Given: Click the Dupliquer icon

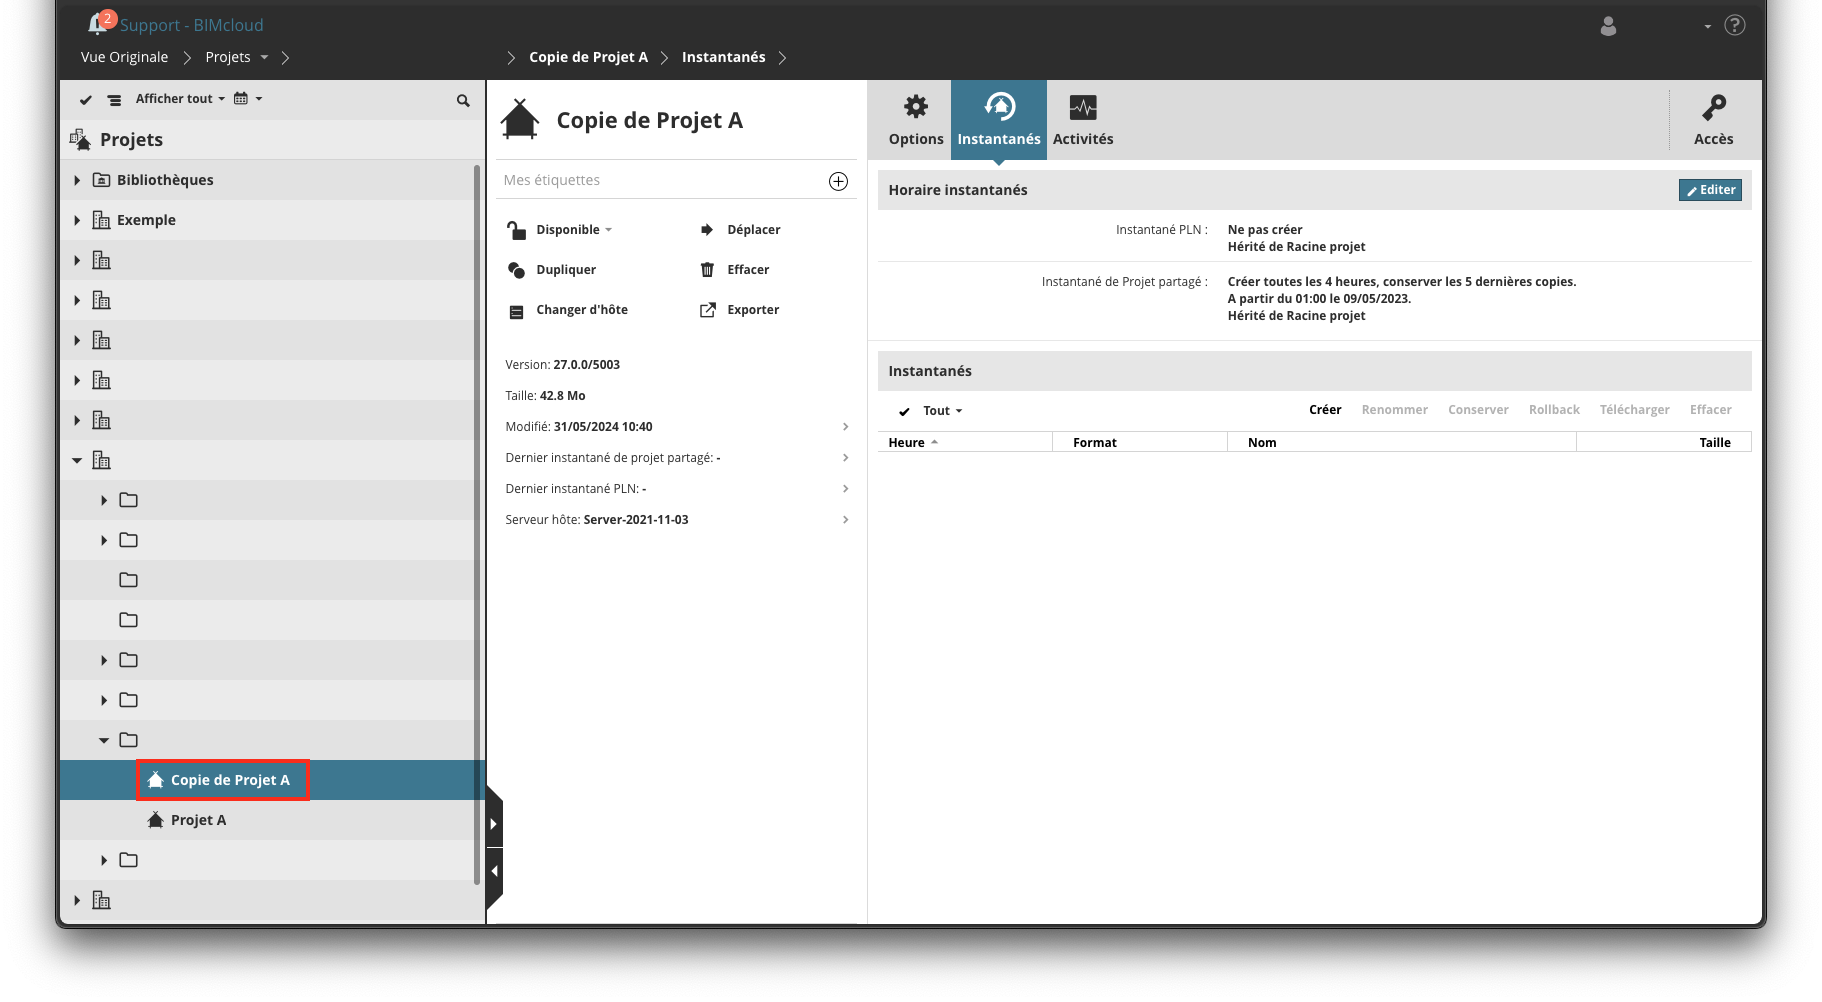Looking at the screenshot, I should 516,270.
